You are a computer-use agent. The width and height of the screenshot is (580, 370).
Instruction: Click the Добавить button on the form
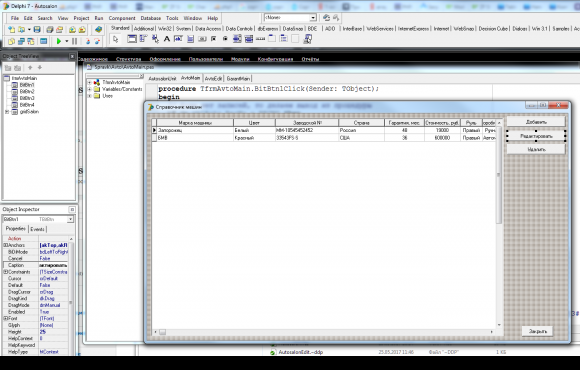(536, 122)
